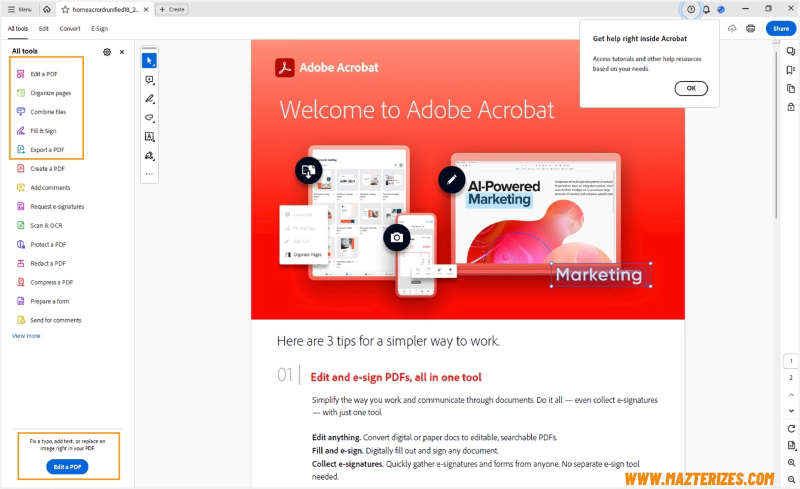Go to next page down chevron

[x=791, y=410]
